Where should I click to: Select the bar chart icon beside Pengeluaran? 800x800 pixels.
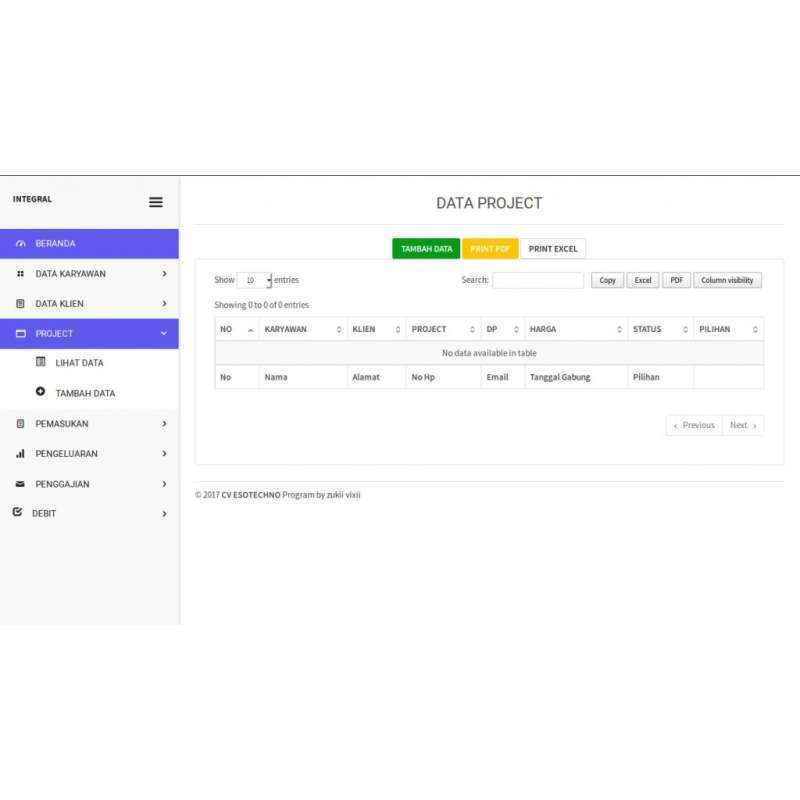pos(22,453)
